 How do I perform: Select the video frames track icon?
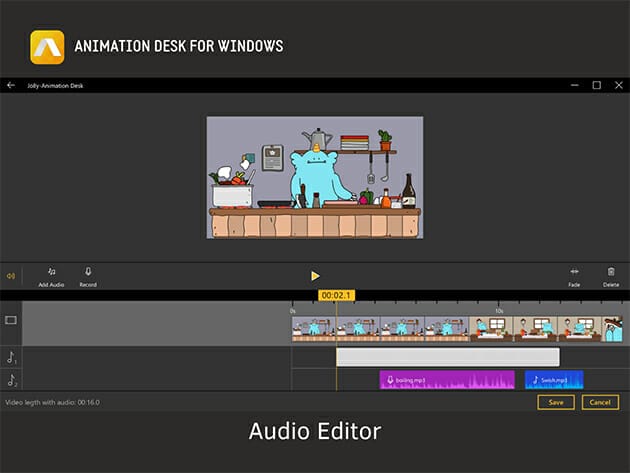tap(11, 321)
